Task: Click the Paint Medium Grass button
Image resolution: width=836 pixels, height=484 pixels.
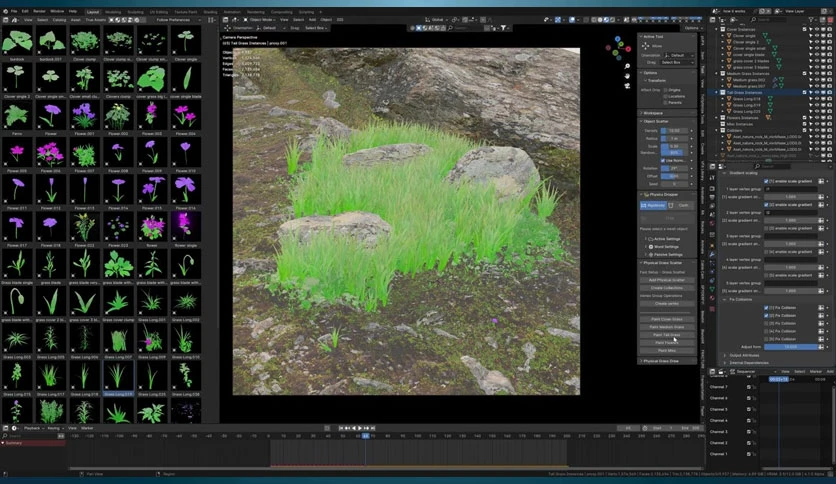Action: [x=666, y=327]
